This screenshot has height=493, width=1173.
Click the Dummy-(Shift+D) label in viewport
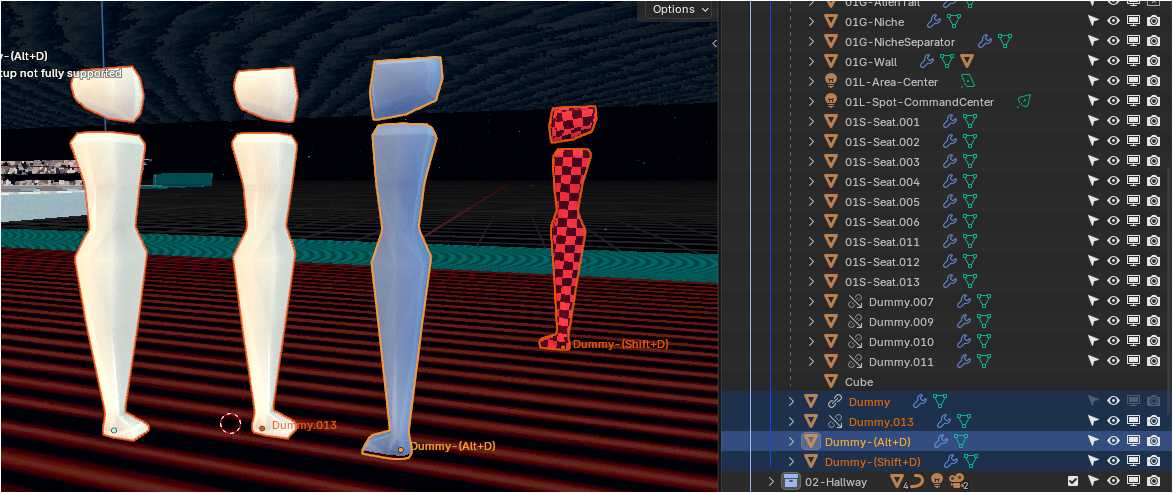coord(620,344)
